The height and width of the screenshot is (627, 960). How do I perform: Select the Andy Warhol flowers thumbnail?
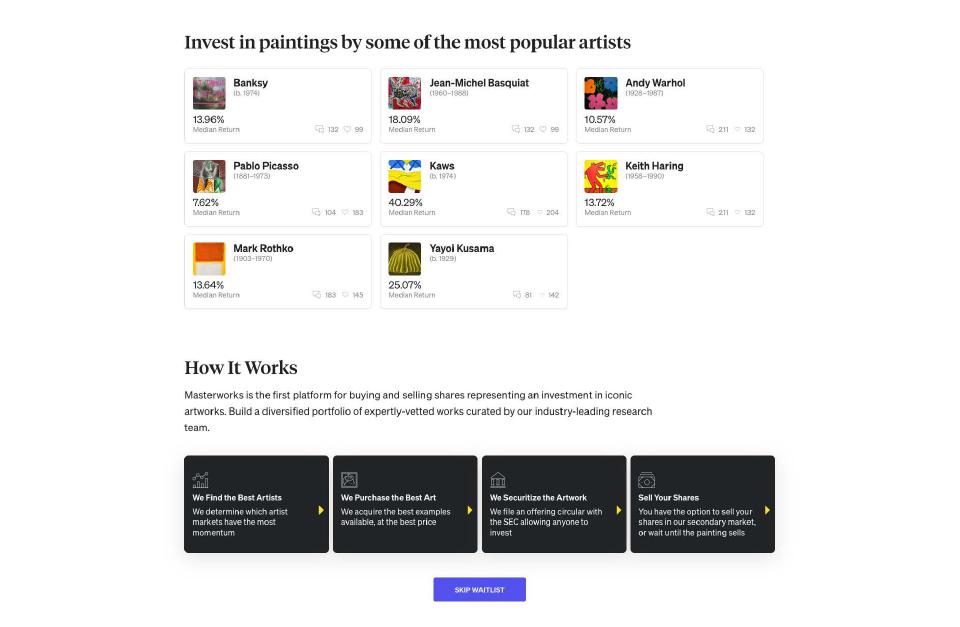(601, 93)
